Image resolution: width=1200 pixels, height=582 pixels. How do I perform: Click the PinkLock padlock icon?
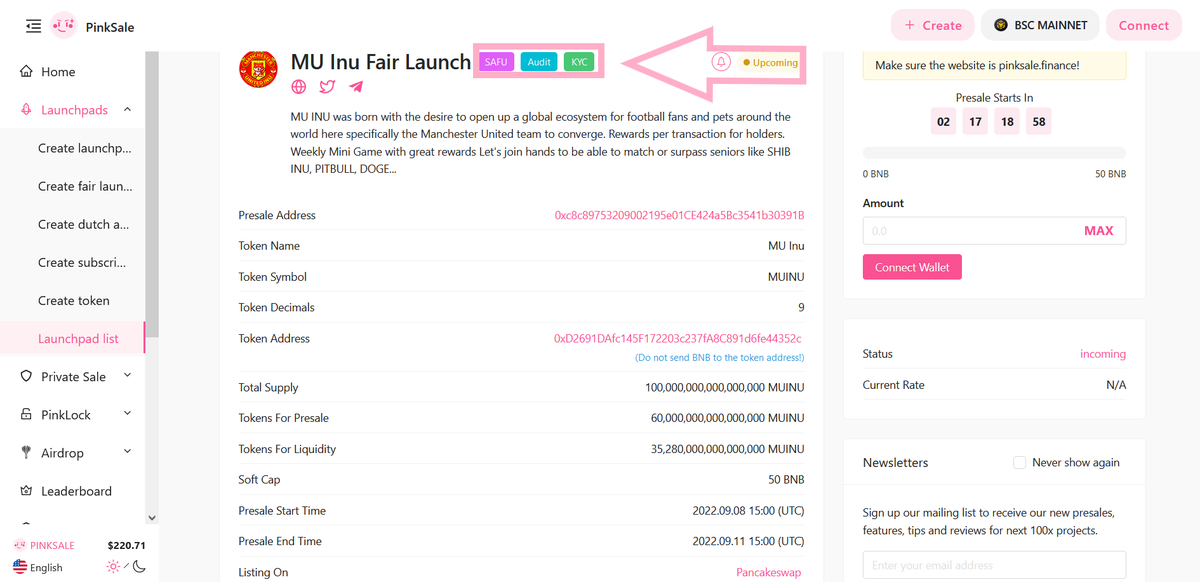tap(26, 414)
